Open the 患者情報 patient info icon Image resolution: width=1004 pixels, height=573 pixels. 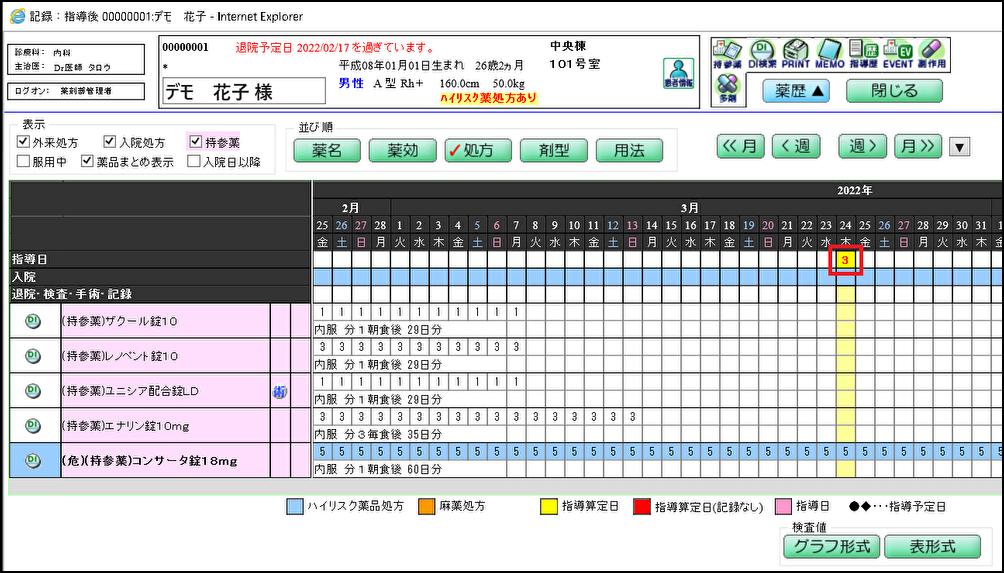point(679,75)
